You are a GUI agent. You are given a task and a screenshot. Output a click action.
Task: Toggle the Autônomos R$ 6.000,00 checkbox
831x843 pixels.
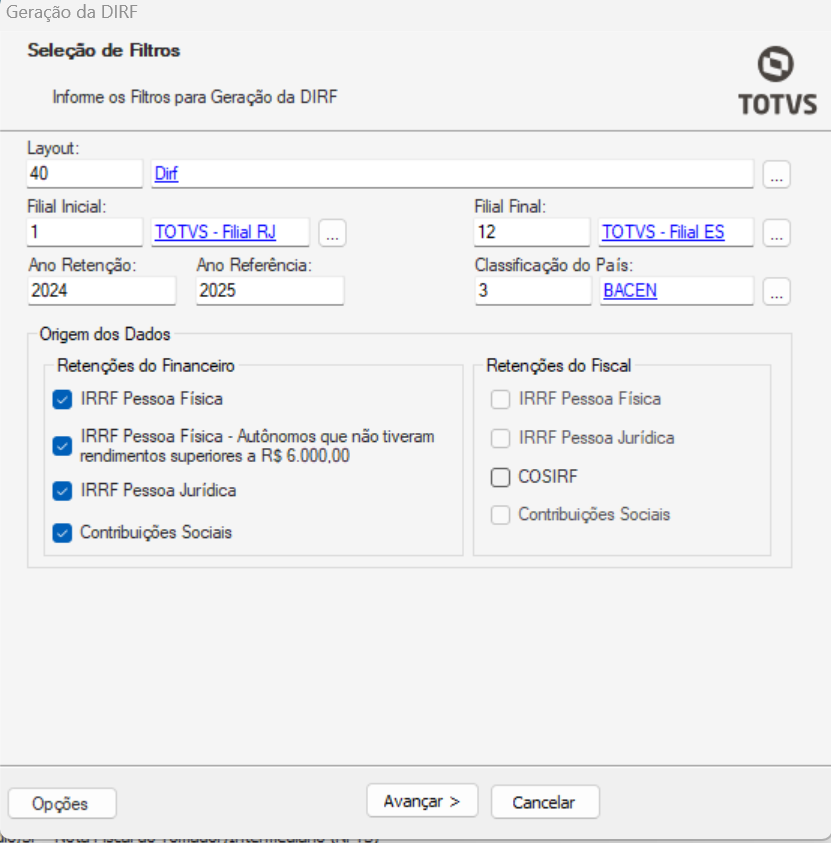pos(62,446)
